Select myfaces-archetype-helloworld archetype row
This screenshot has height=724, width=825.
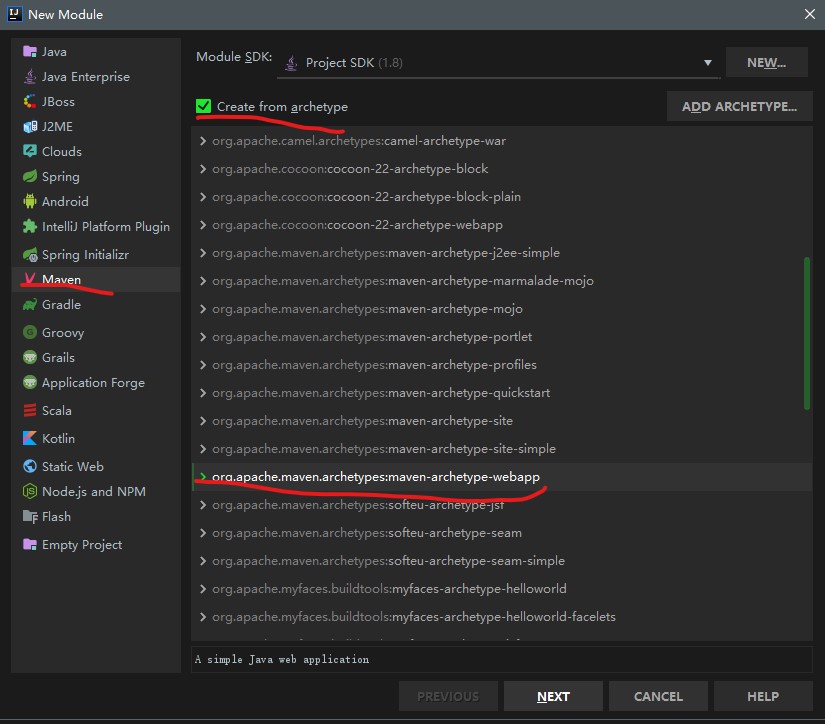tap(501, 589)
